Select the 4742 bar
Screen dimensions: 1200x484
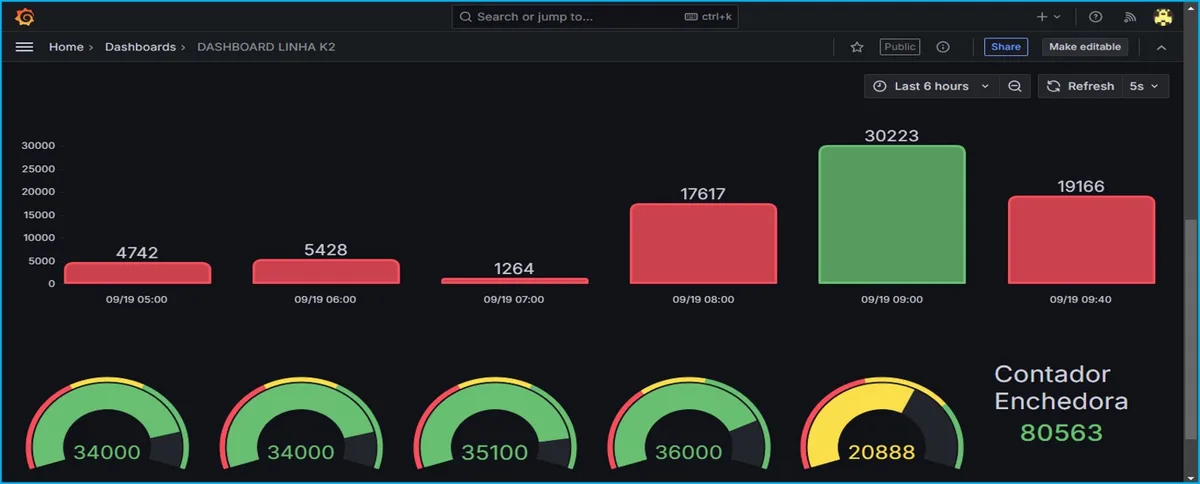click(137, 273)
